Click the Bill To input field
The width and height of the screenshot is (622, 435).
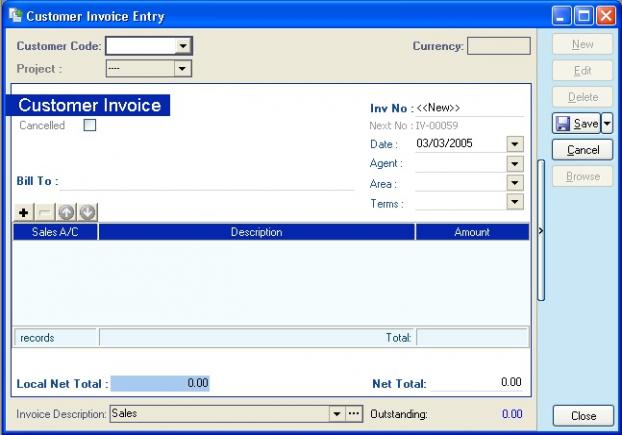[207, 182]
